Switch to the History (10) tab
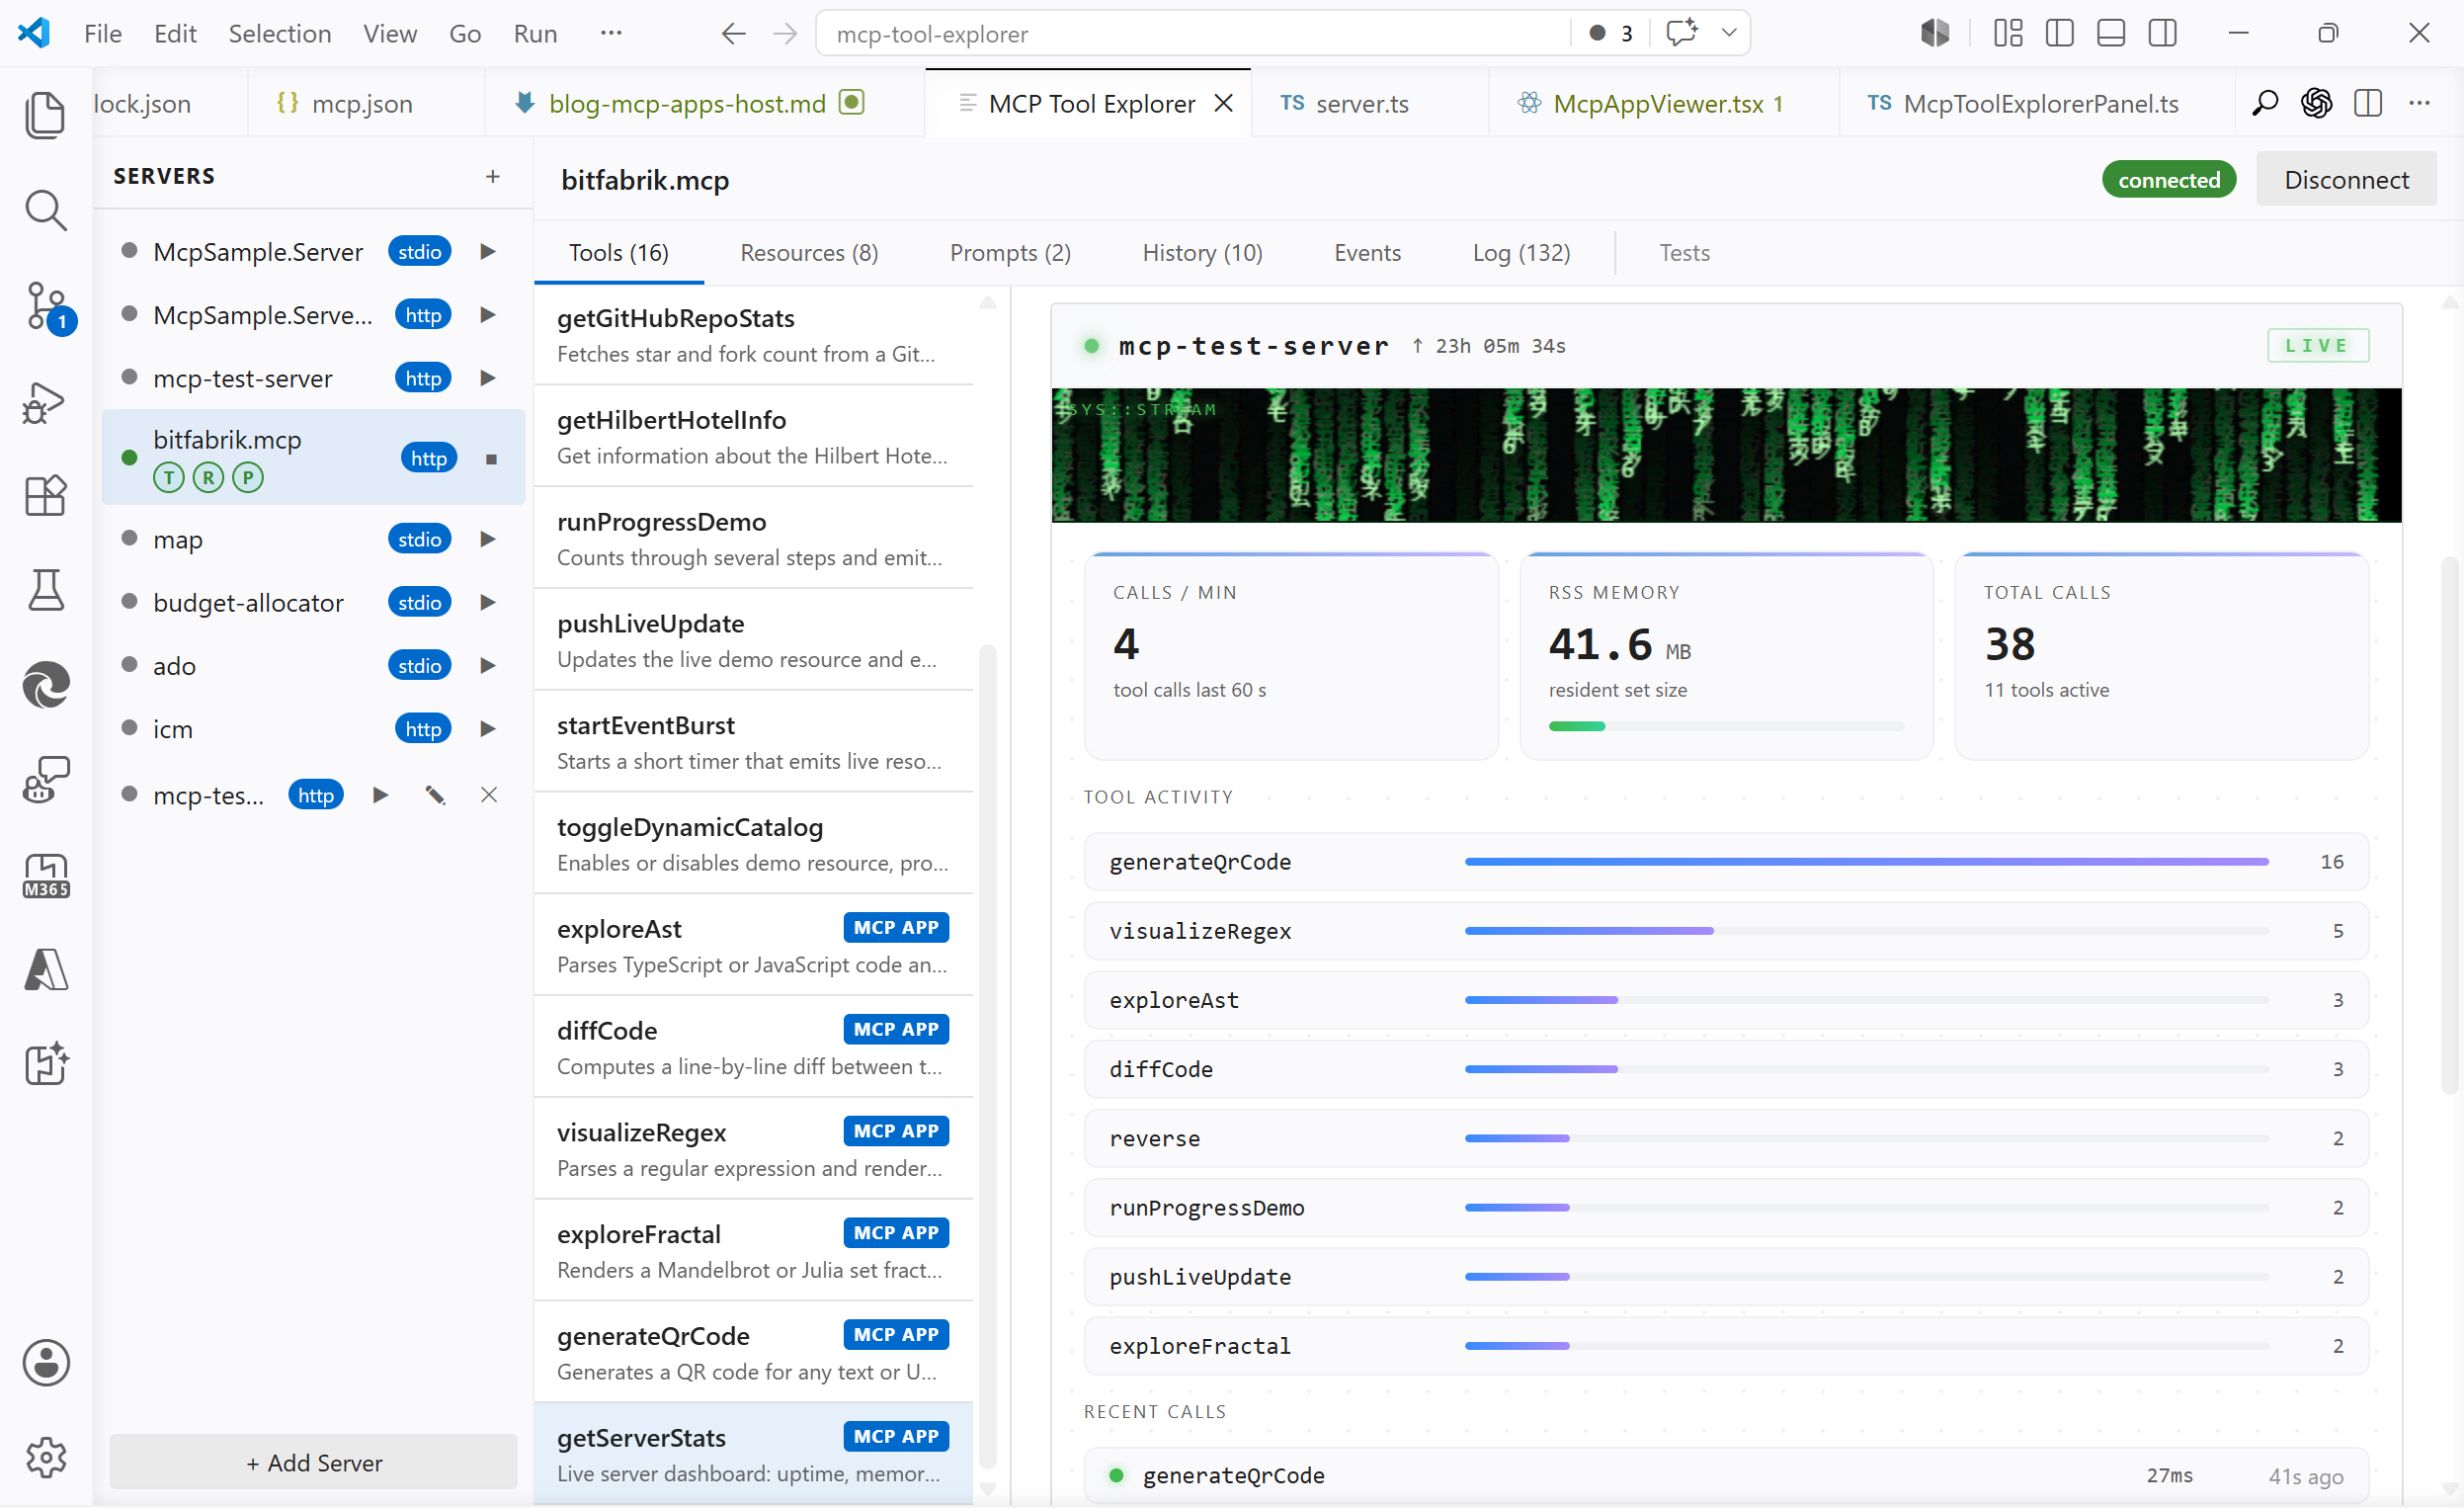This screenshot has height=1508, width=2464. click(1202, 253)
